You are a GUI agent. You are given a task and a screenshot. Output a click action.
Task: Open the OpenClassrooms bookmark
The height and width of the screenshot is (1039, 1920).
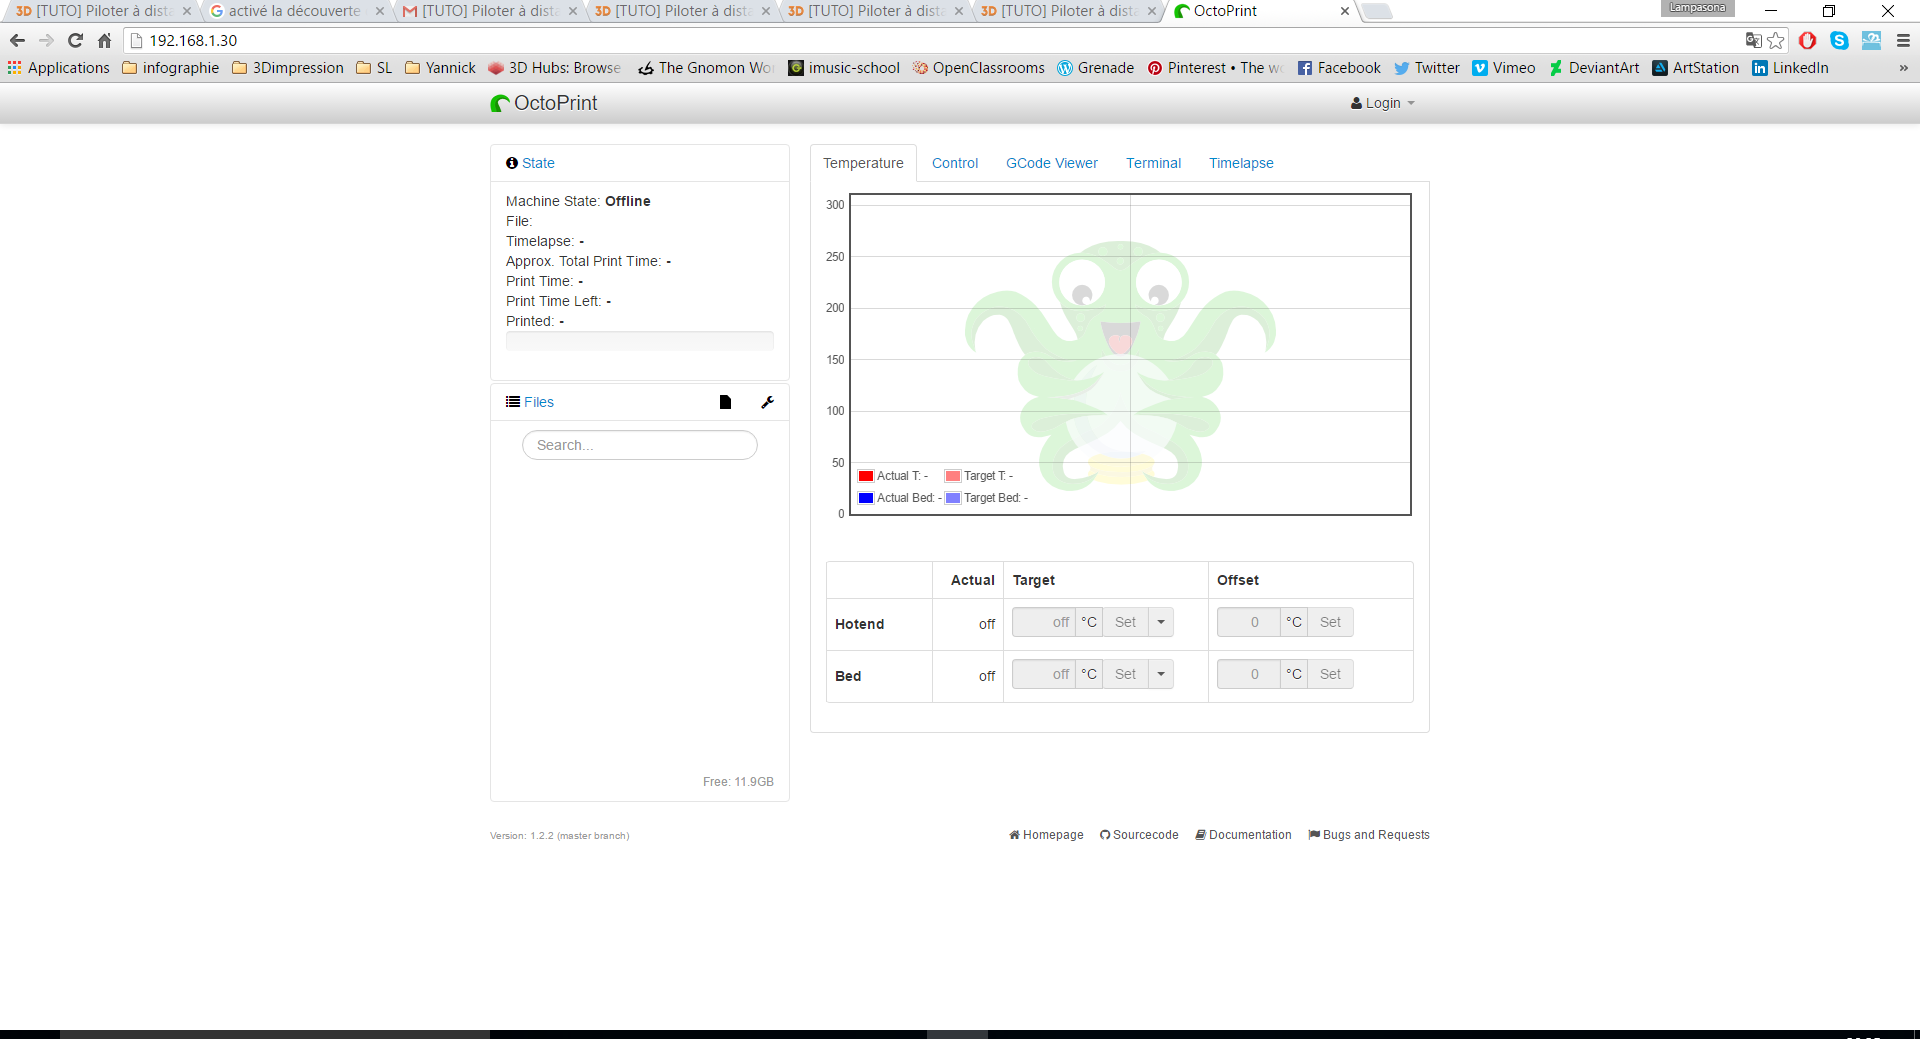pyautogui.click(x=979, y=68)
